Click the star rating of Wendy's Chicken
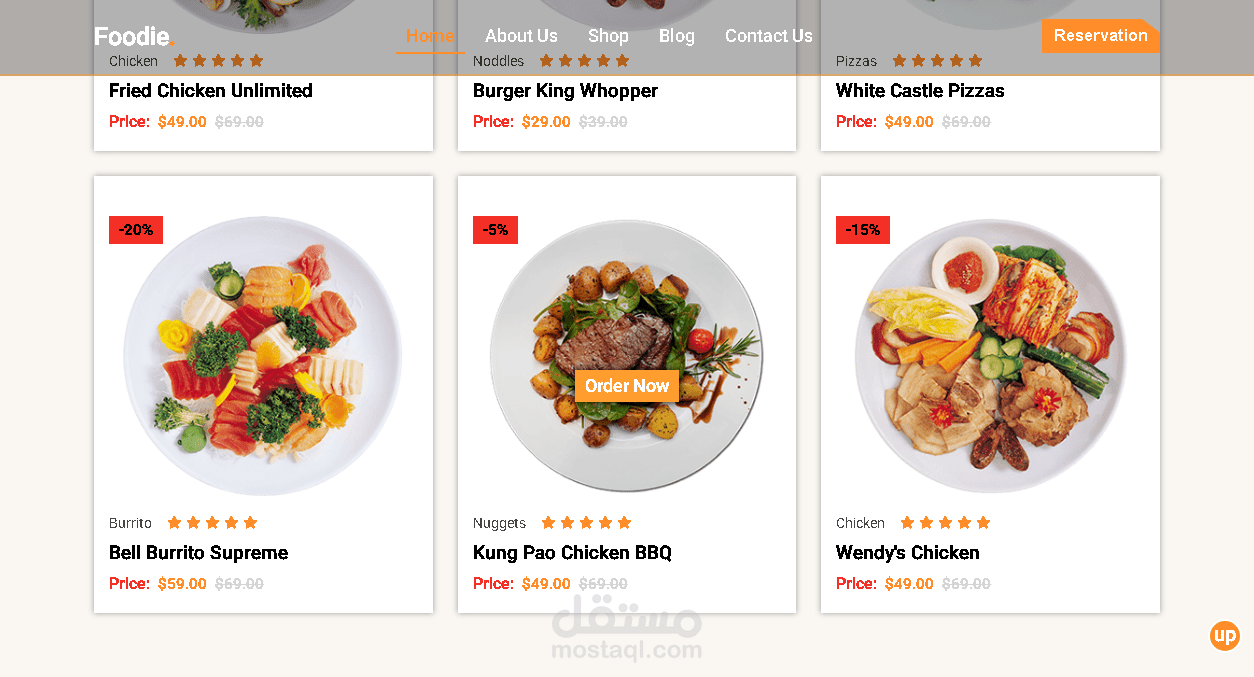 tap(945, 522)
